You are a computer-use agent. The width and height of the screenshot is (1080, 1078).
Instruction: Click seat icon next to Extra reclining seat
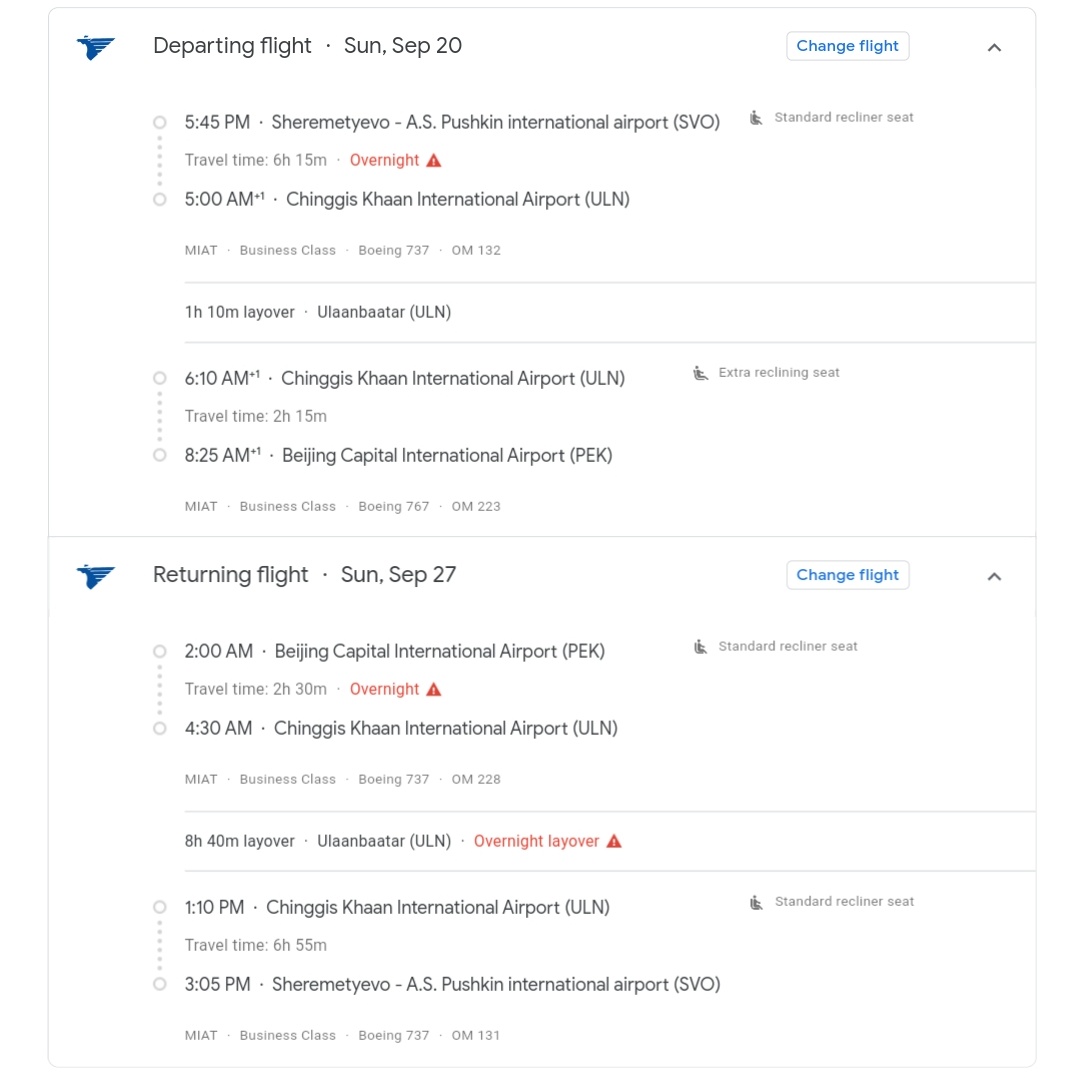(x=701, y=373)
